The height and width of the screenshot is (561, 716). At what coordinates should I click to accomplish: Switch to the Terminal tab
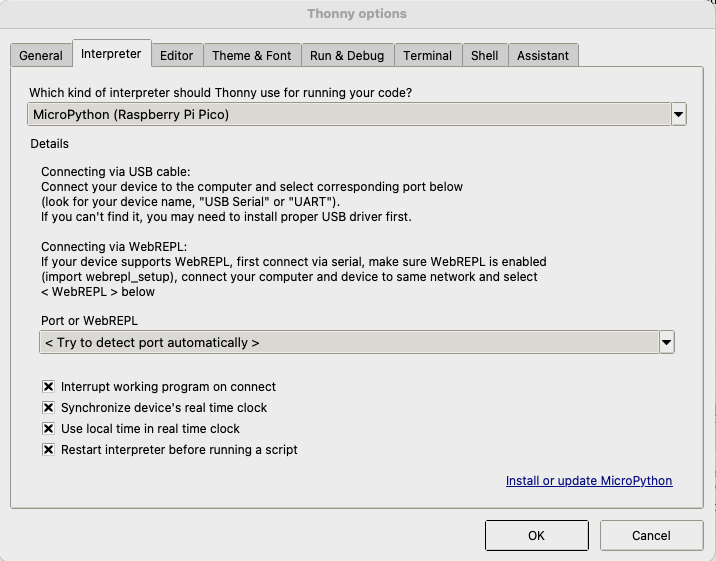click(x=428, y=56)
